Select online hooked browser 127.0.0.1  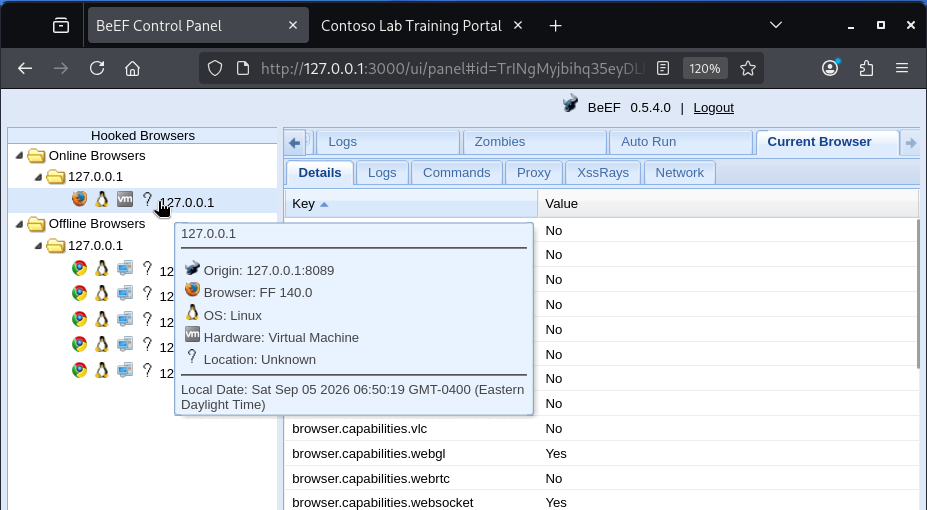pos(187,203)
